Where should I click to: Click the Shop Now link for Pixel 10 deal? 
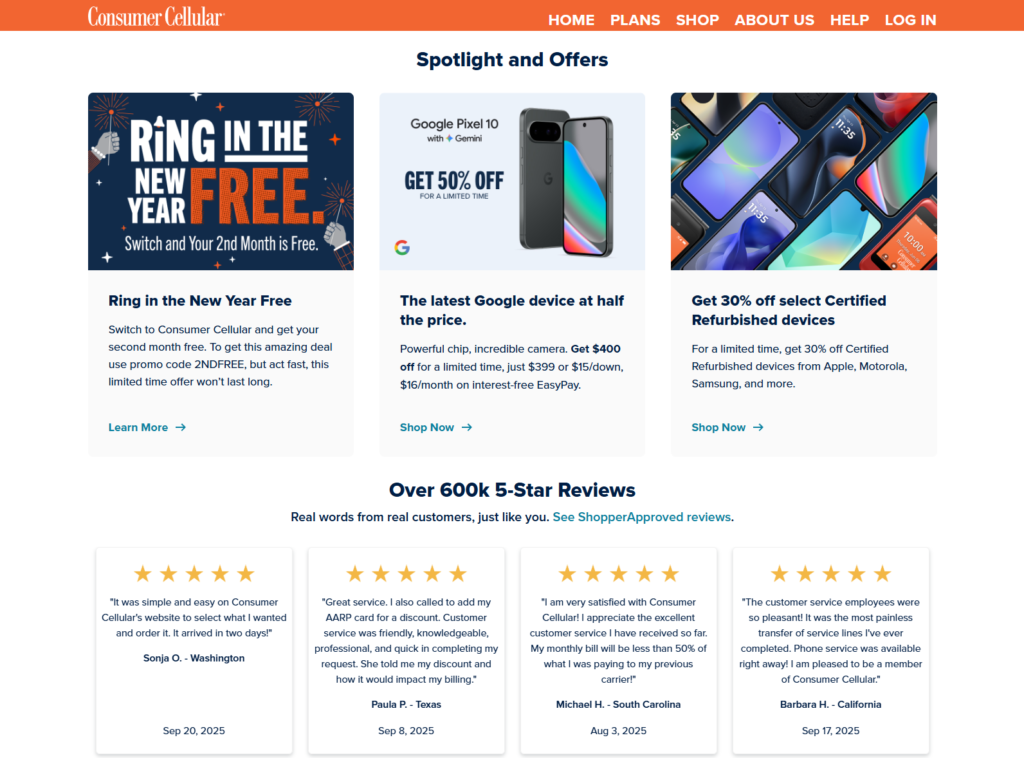point(426,427)
